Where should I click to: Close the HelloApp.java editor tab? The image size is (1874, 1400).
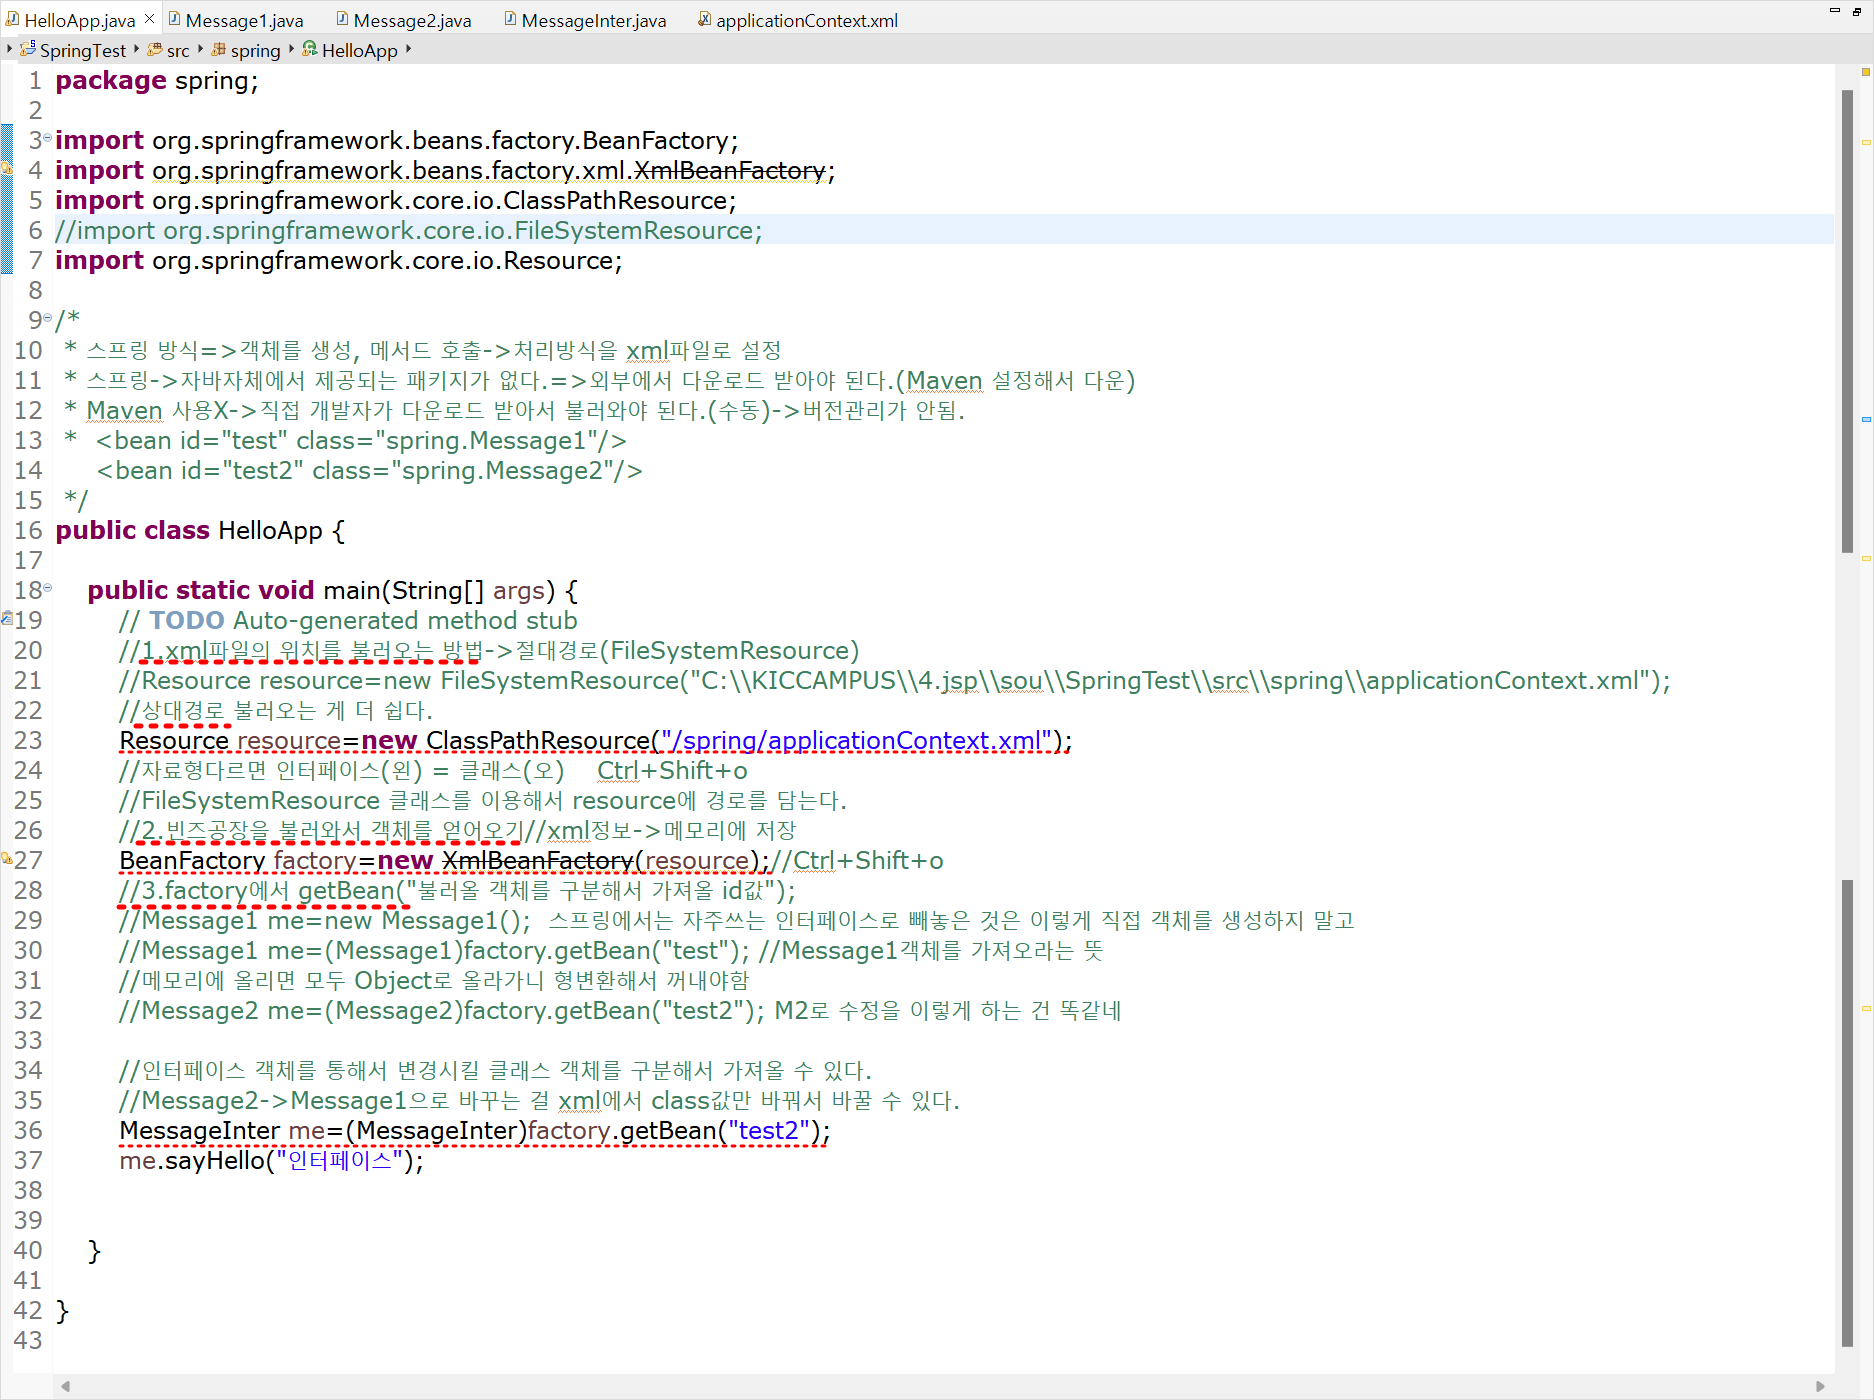[x=149, y=18]
